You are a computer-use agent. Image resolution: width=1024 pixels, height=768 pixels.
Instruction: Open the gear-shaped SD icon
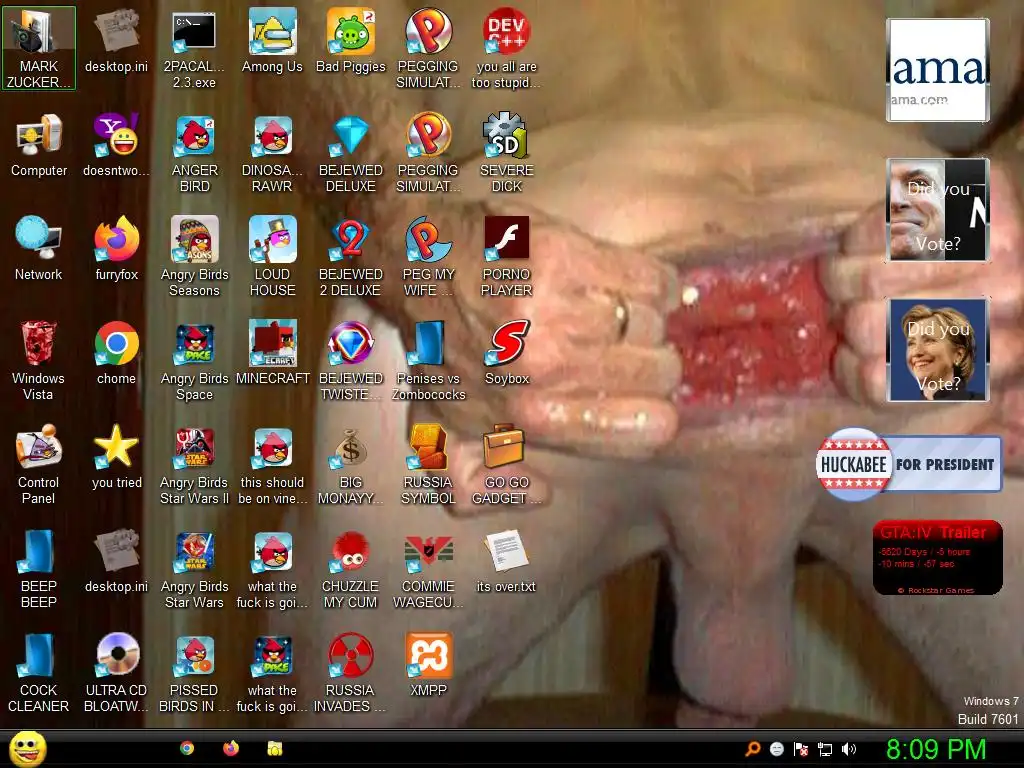[506, 153]
